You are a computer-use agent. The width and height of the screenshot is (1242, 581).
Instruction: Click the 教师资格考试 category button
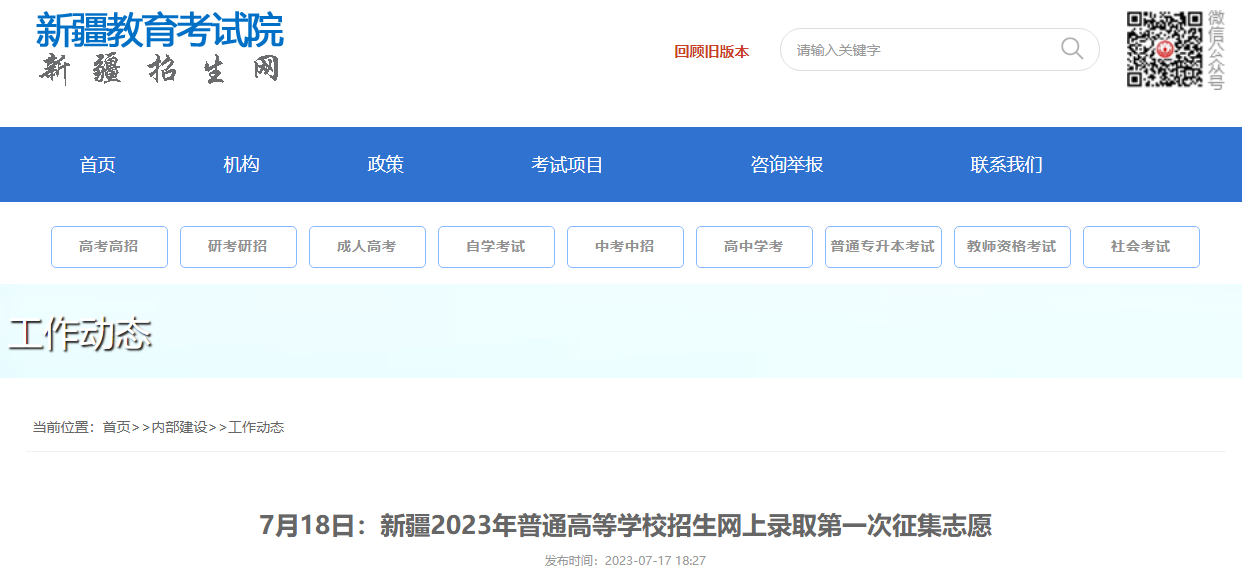(x=1012, y=247)
